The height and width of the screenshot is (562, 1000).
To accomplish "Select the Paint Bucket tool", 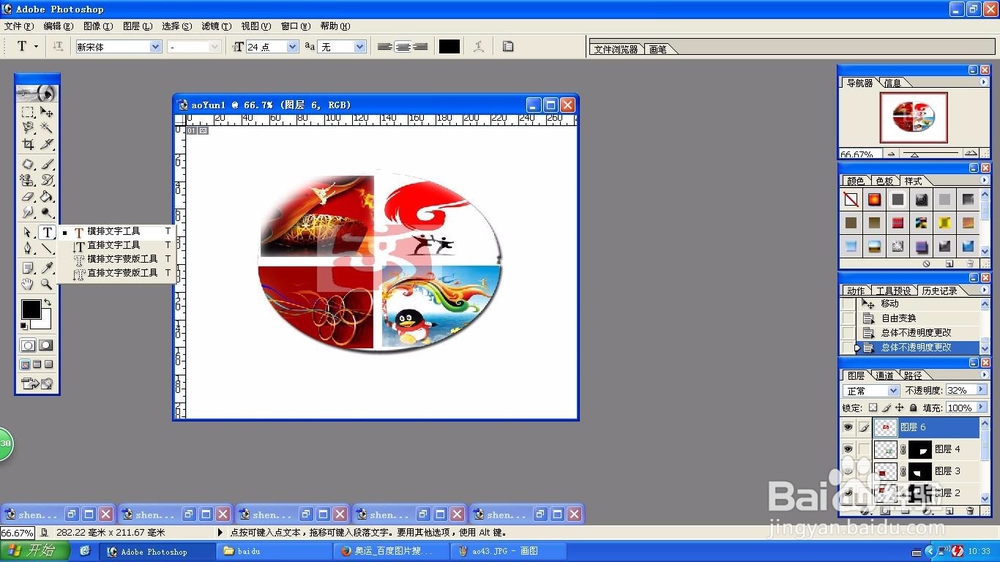I will 47,196.
